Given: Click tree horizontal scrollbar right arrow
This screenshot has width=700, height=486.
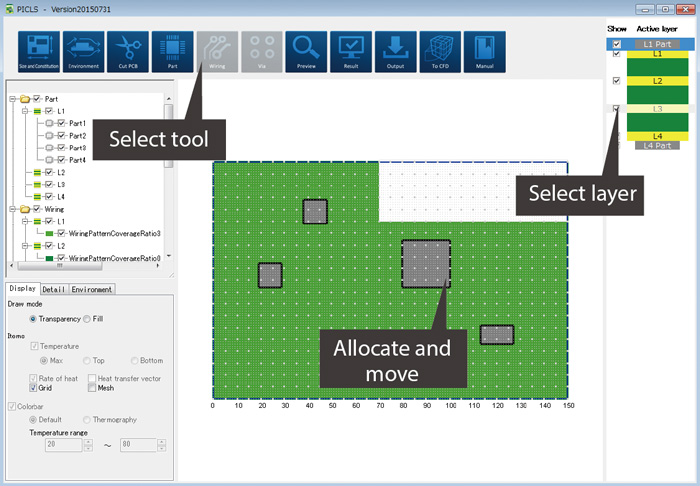Looking at the screenshot, I should (x=158, y=266).
